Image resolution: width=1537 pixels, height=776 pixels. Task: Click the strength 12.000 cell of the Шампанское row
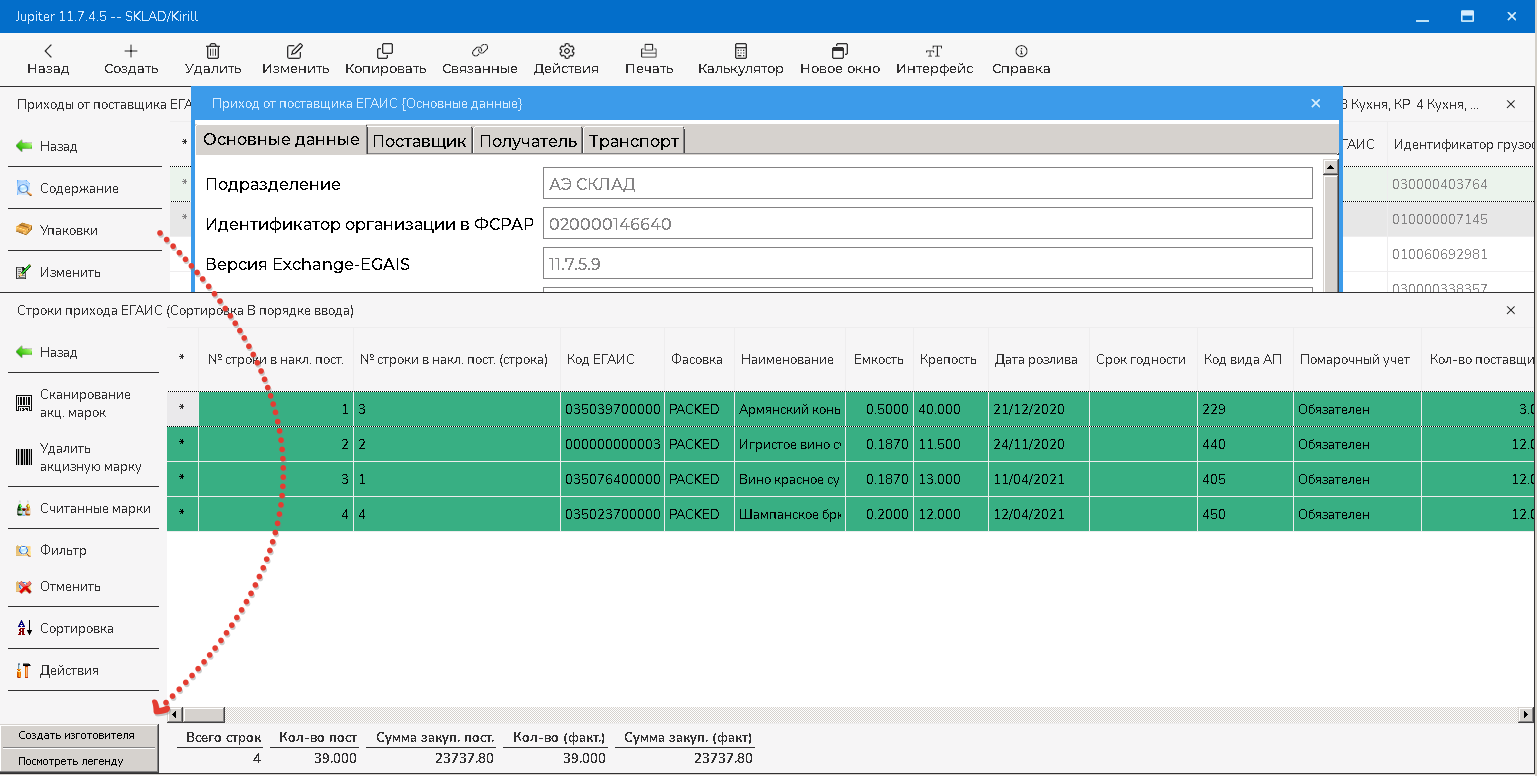click(x=949, y=514)
